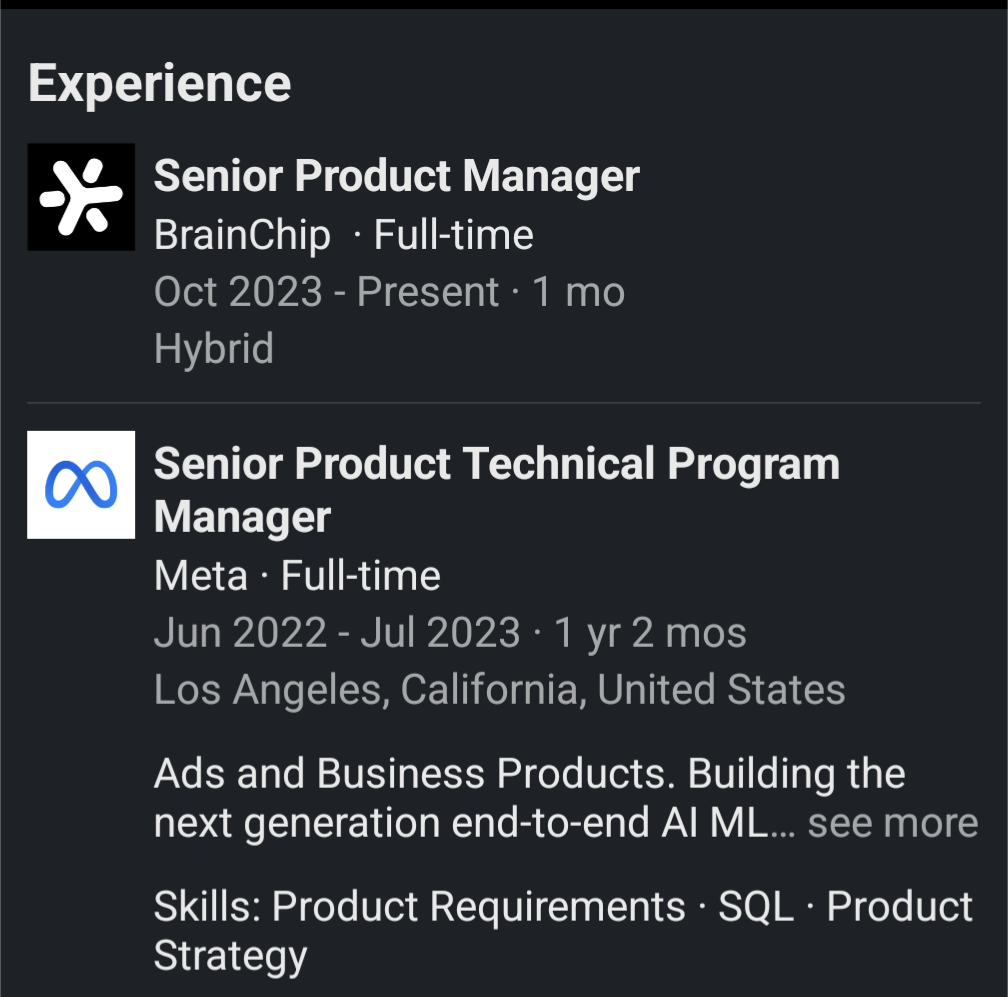
Task: Select the Meta · Full-time company line
Action: coord(297,575)
